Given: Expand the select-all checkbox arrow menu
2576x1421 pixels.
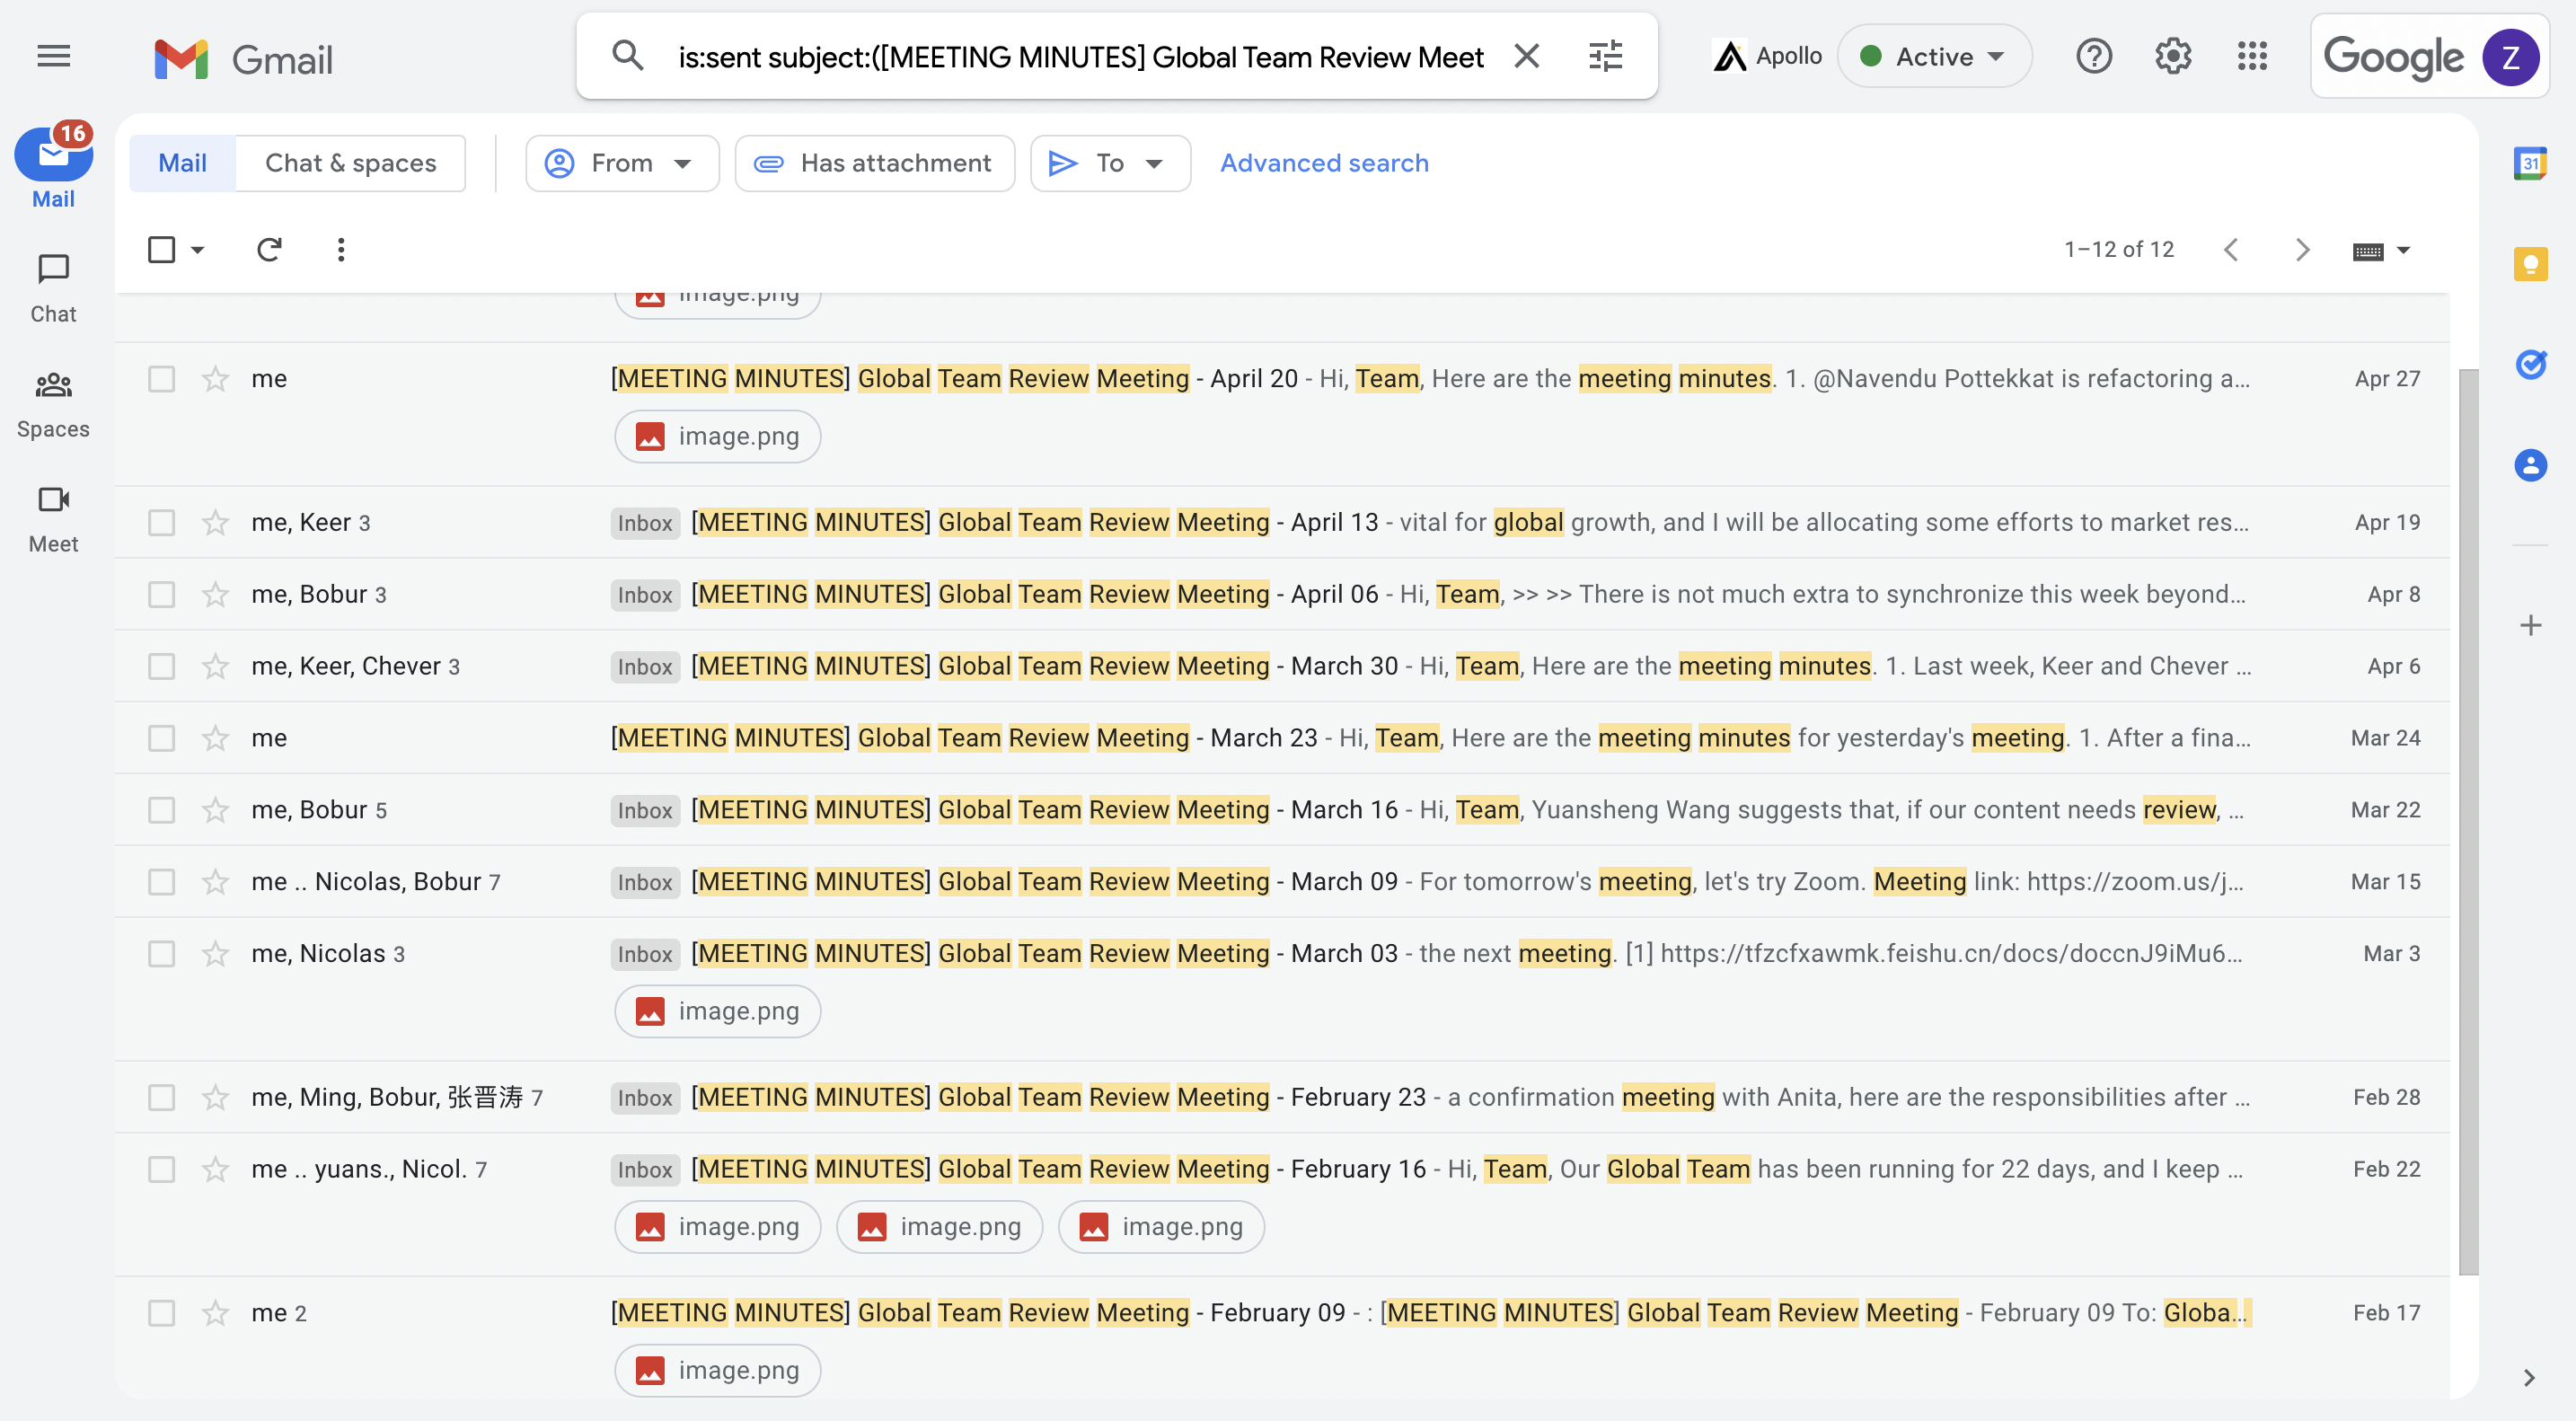Looking at the screenshot, I should tap(198, 249).
